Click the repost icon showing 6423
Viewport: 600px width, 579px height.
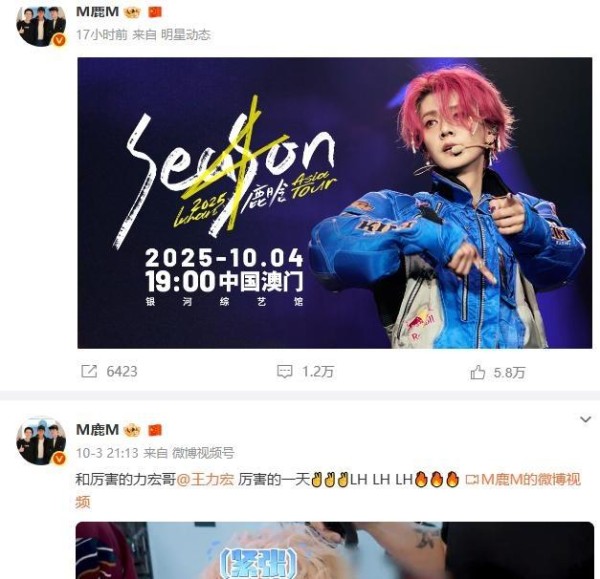click(x=89, y=371)
